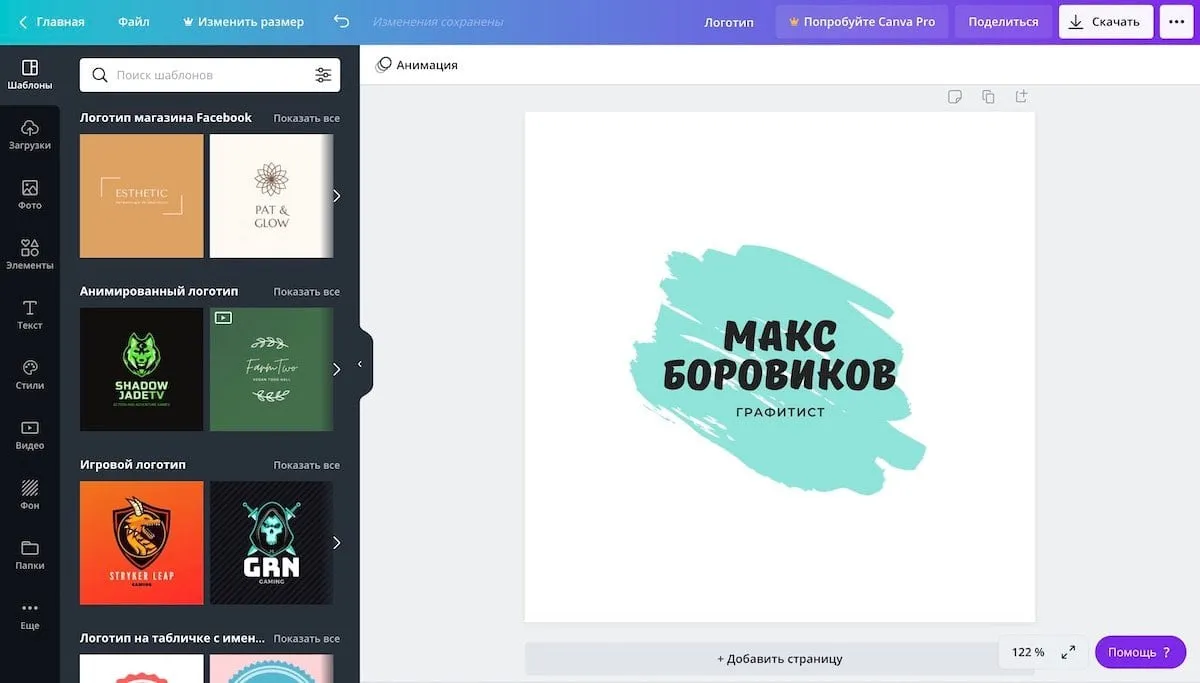1200x683 pixels.
Task: Click the undo arrow icon
Action: [341, 21]
